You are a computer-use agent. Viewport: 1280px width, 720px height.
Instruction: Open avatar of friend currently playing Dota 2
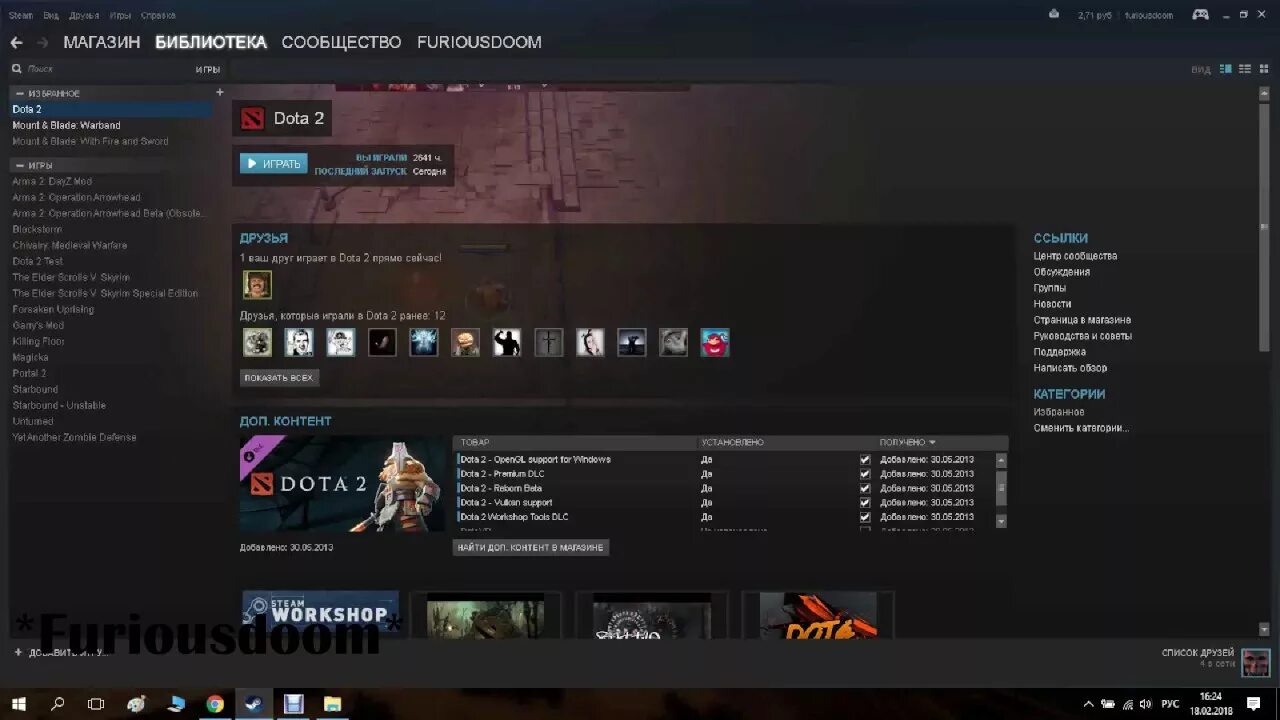pyautogui.click(x=257, y=285)
